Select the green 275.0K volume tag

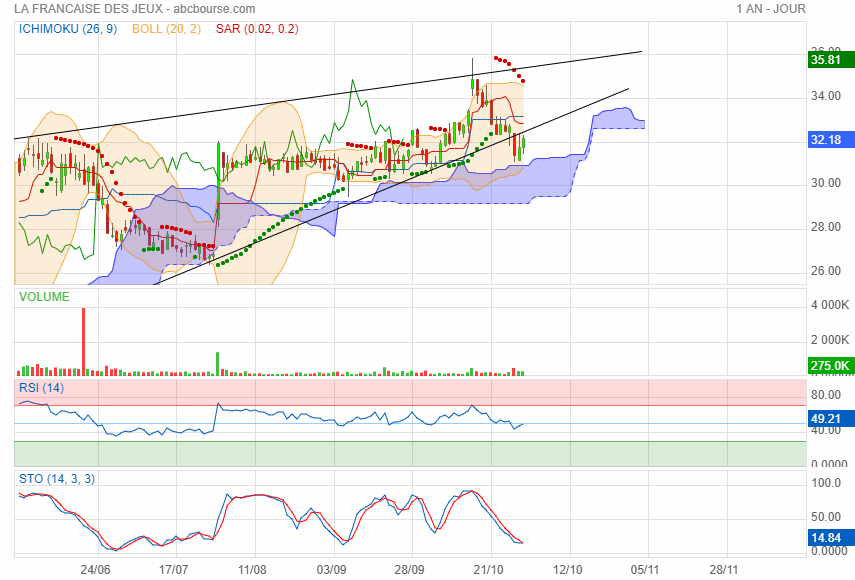(828, 367)
